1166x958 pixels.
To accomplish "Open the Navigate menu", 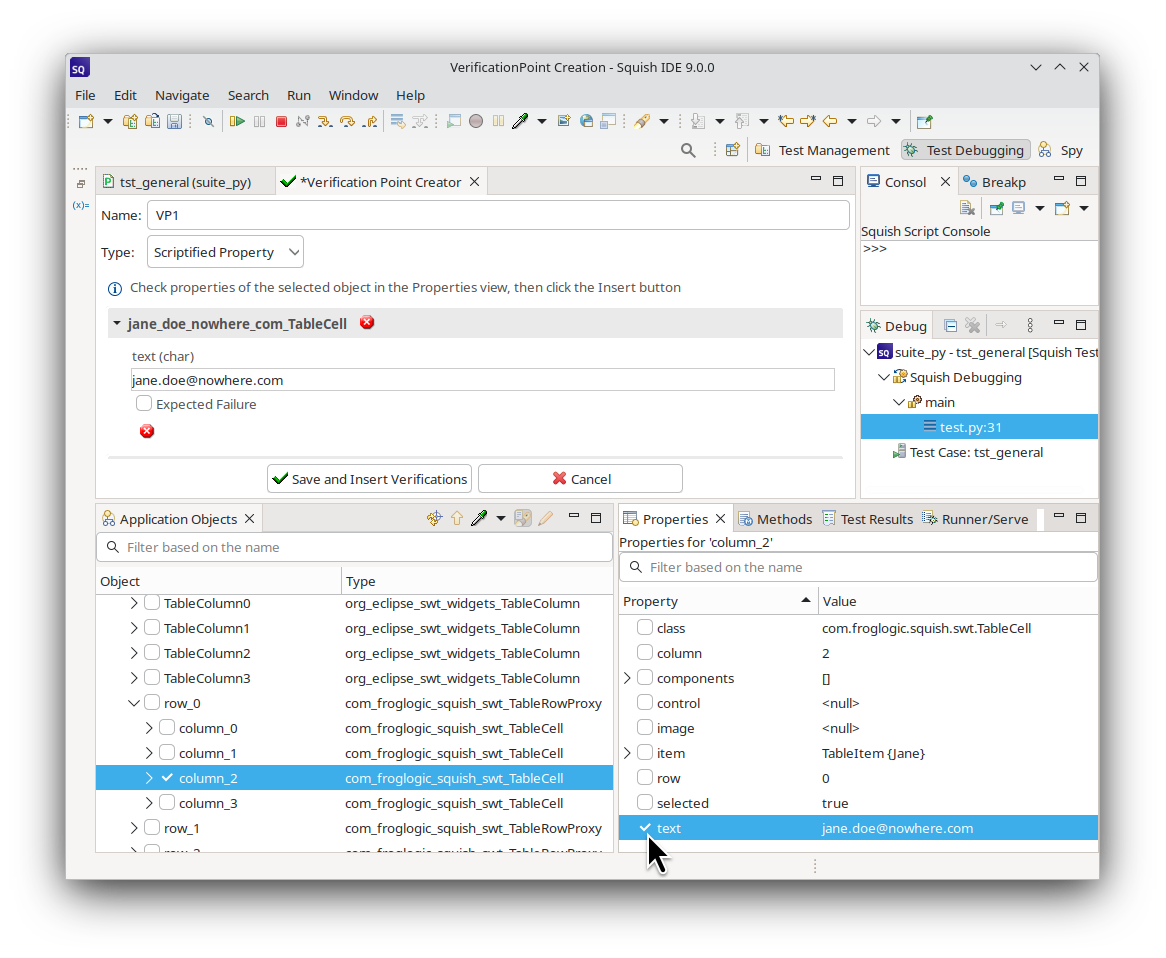I will tap(182, 95).
